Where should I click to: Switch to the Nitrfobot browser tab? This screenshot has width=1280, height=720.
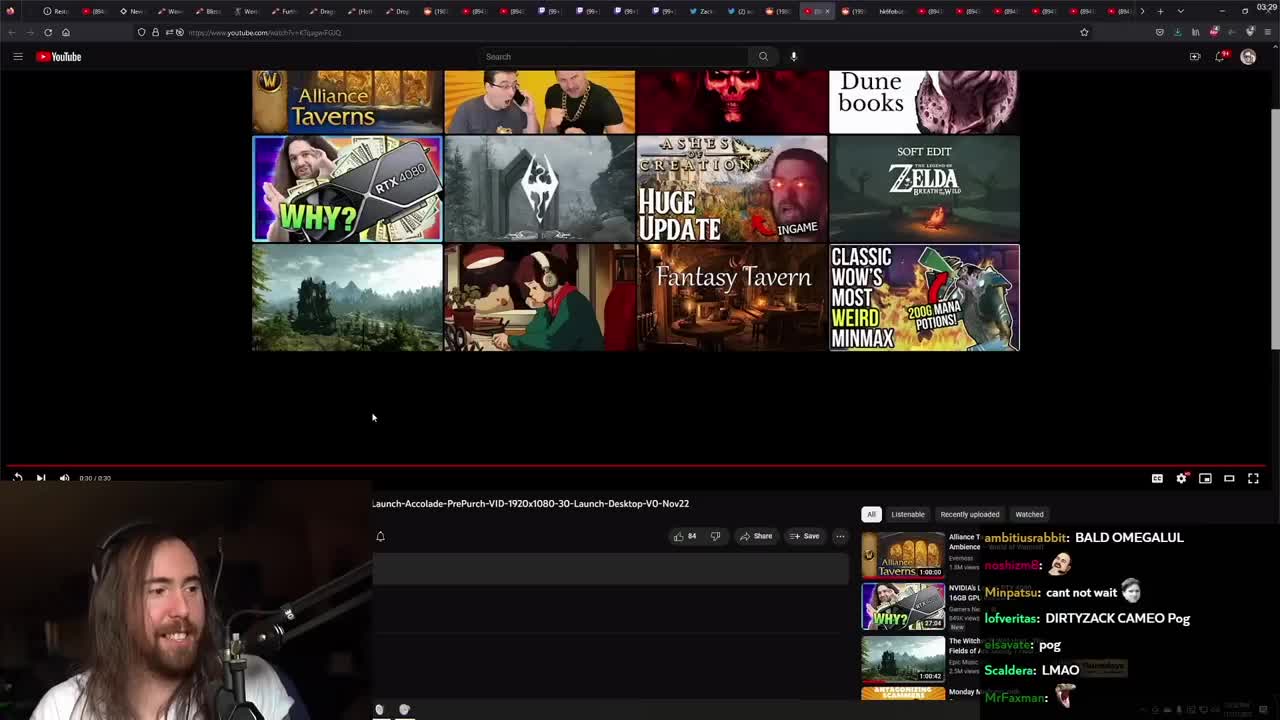coord(890,11)
